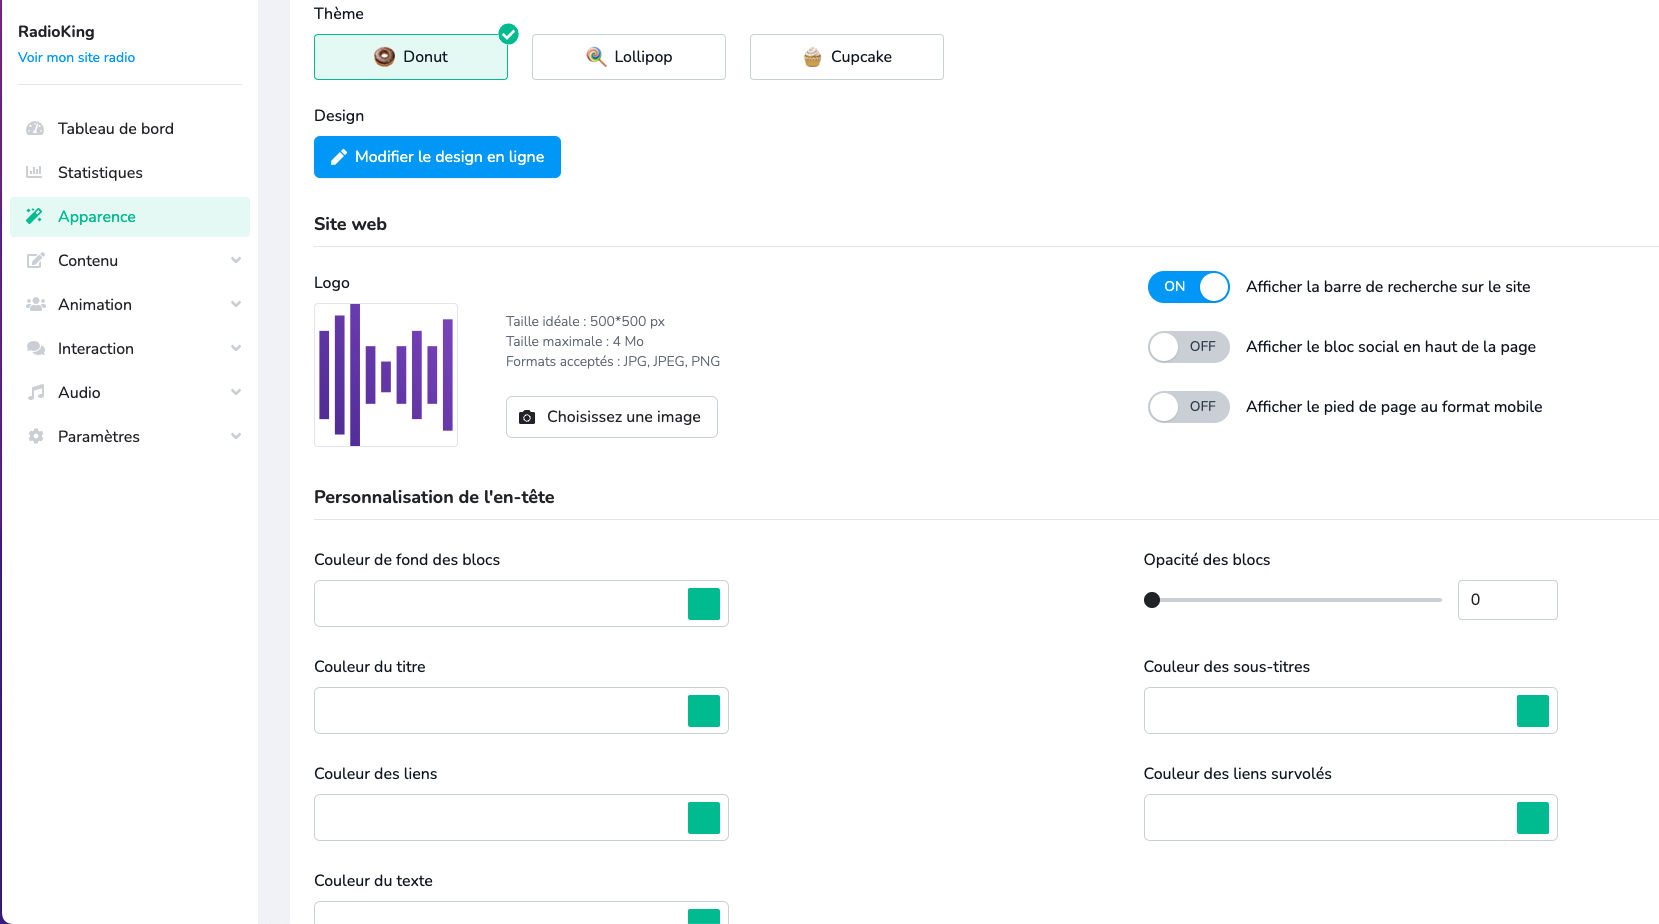Viewport: 1659px width, 924px height.
Task: Expand the Contenu submenu chevron
Action: tap(236, 260)
